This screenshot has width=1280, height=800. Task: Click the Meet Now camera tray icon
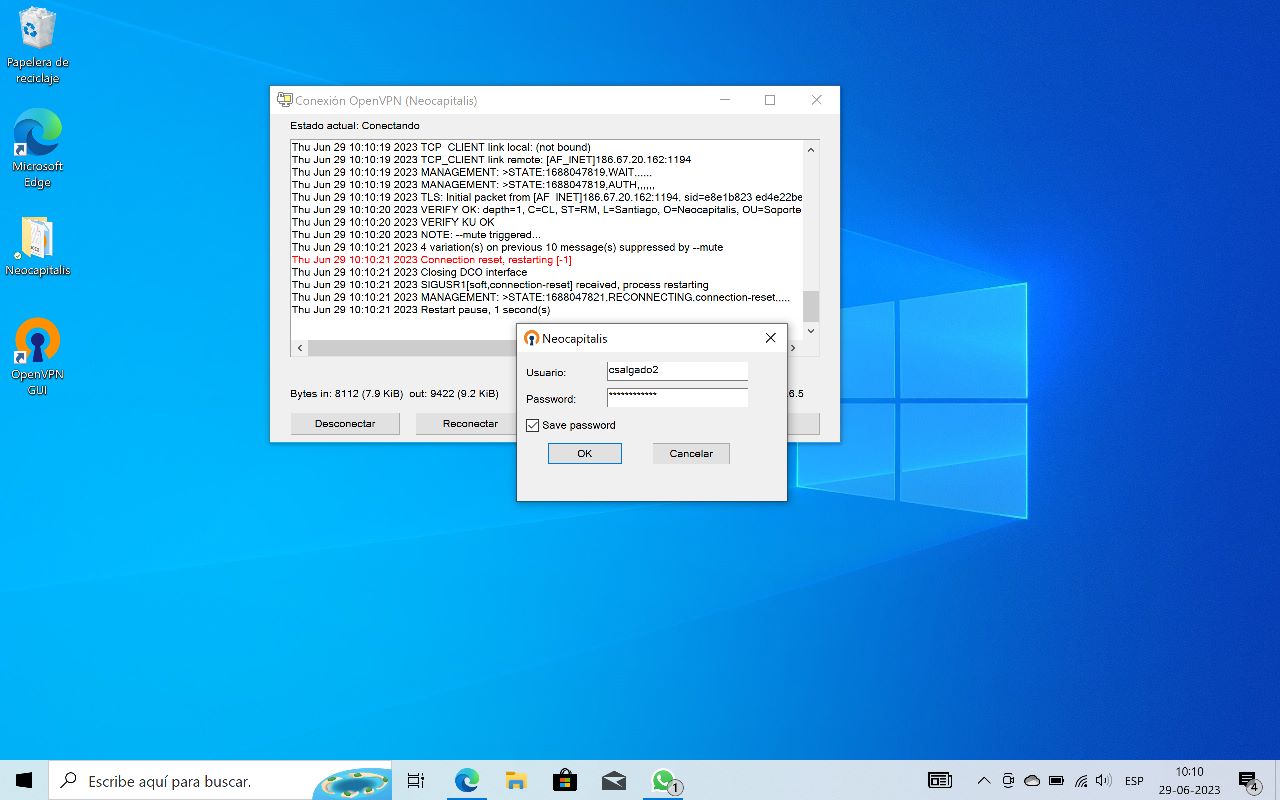click(x=1008, y=780)
